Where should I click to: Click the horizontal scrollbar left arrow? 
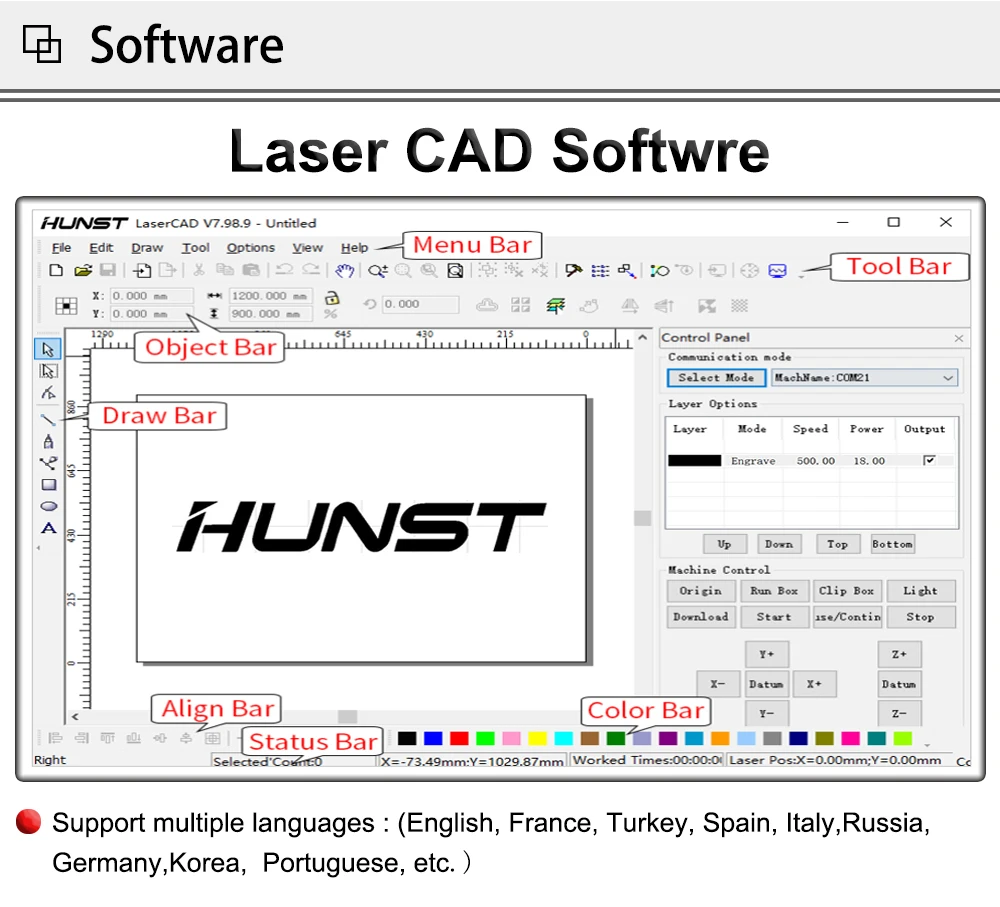[75, 717]
